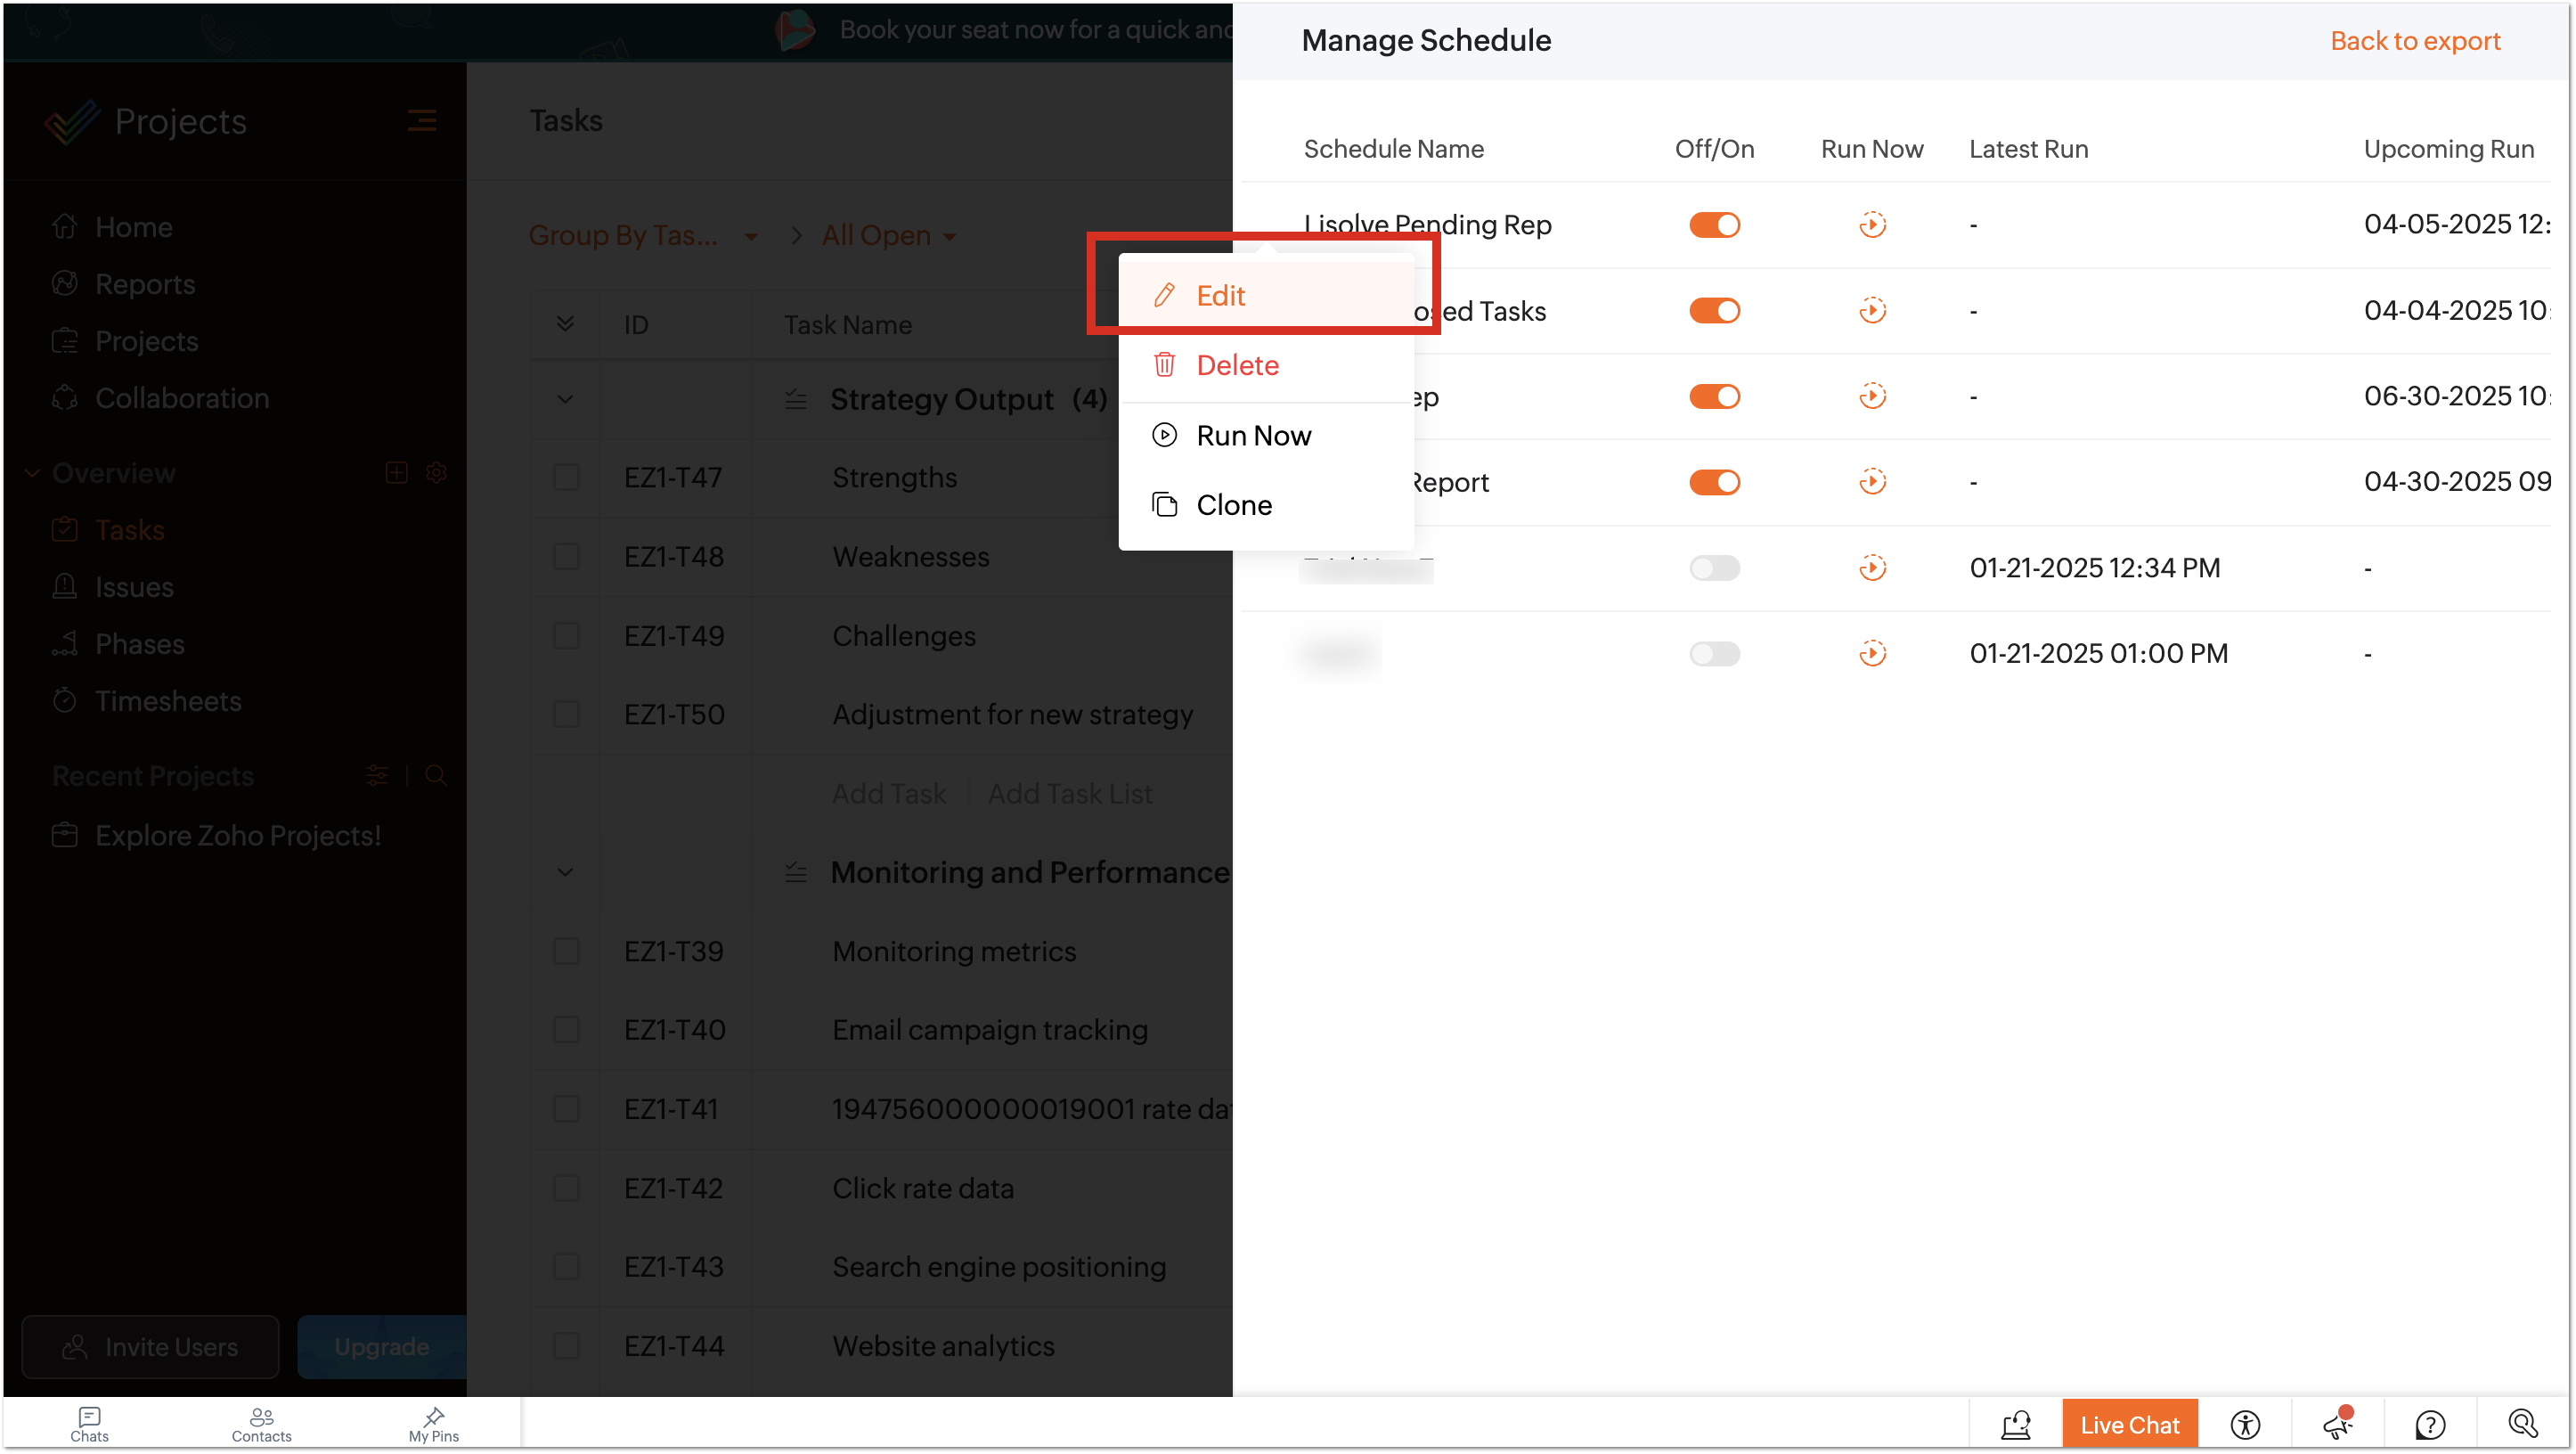This screenshot has width=2576, height=1454.
Task: Click the announcements megaphone icon
Action: pyautogui.click(x=2338, y=1424)
